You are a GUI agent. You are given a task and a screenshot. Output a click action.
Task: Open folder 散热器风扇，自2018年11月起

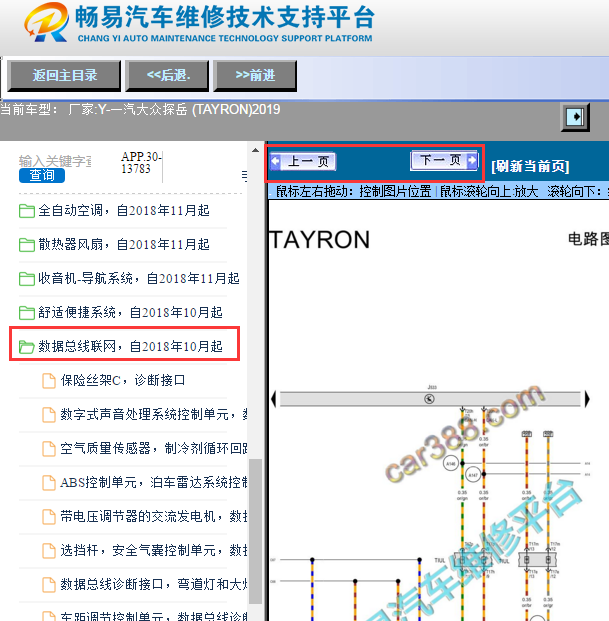pos(123,245)
